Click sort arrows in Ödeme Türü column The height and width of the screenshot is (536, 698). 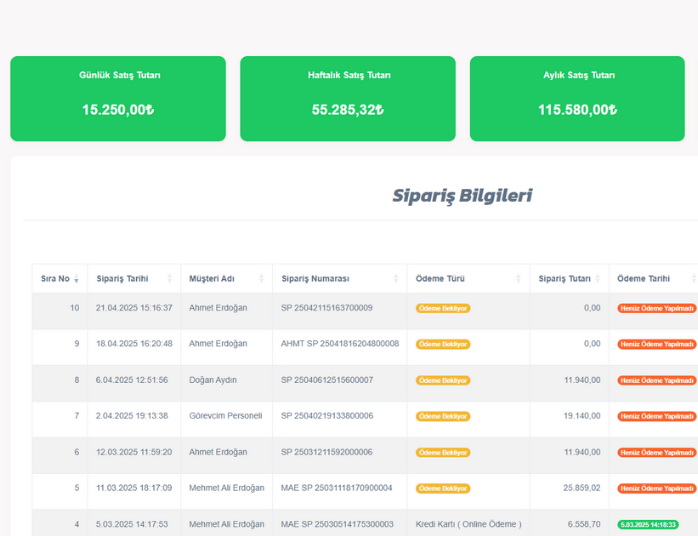point(518,279)
